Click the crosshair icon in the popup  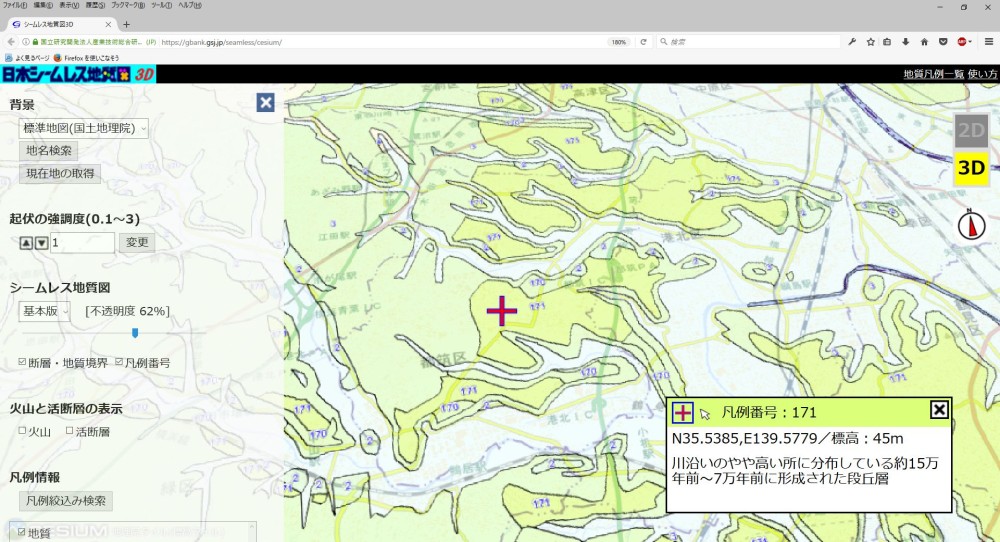point(683,412)
